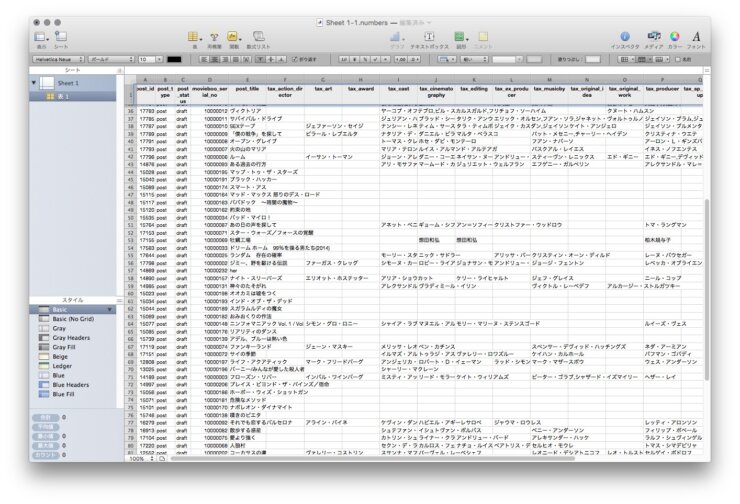The height and width of the screenshot is (504, 740).
Task: Open the font style (ボールド) dropdown
Action: pyautogui.click(x=111, y=59)
